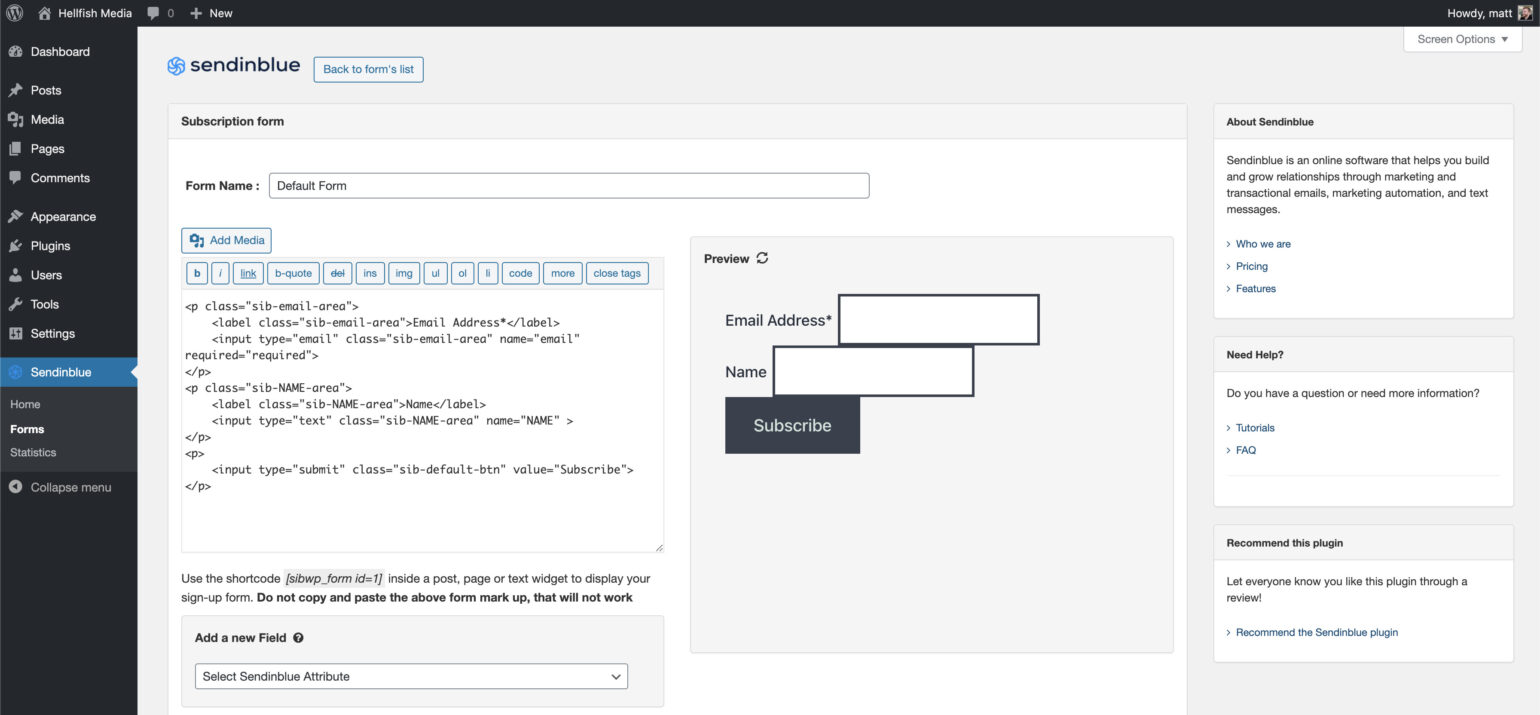Click the close tags button
1540x715 pixels.
(x=617, y=273)
